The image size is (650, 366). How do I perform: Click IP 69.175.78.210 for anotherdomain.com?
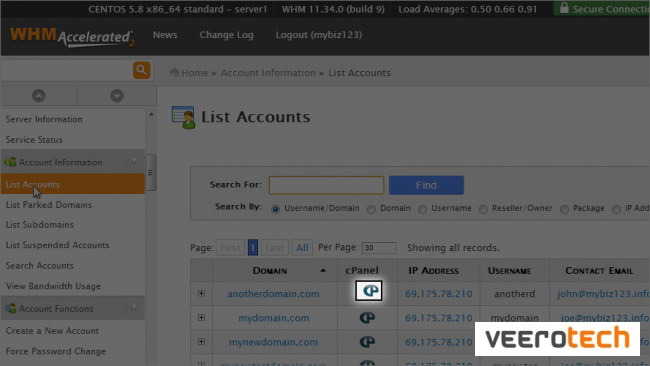point(439,294)
